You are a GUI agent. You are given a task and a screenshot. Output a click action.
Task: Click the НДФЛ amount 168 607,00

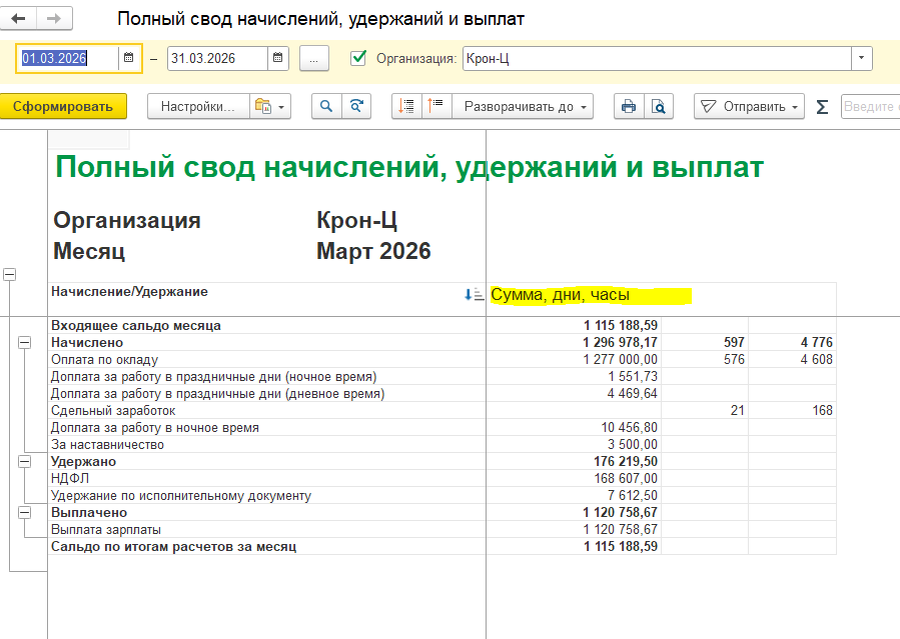pyautogui.click(x=626, y=478)
